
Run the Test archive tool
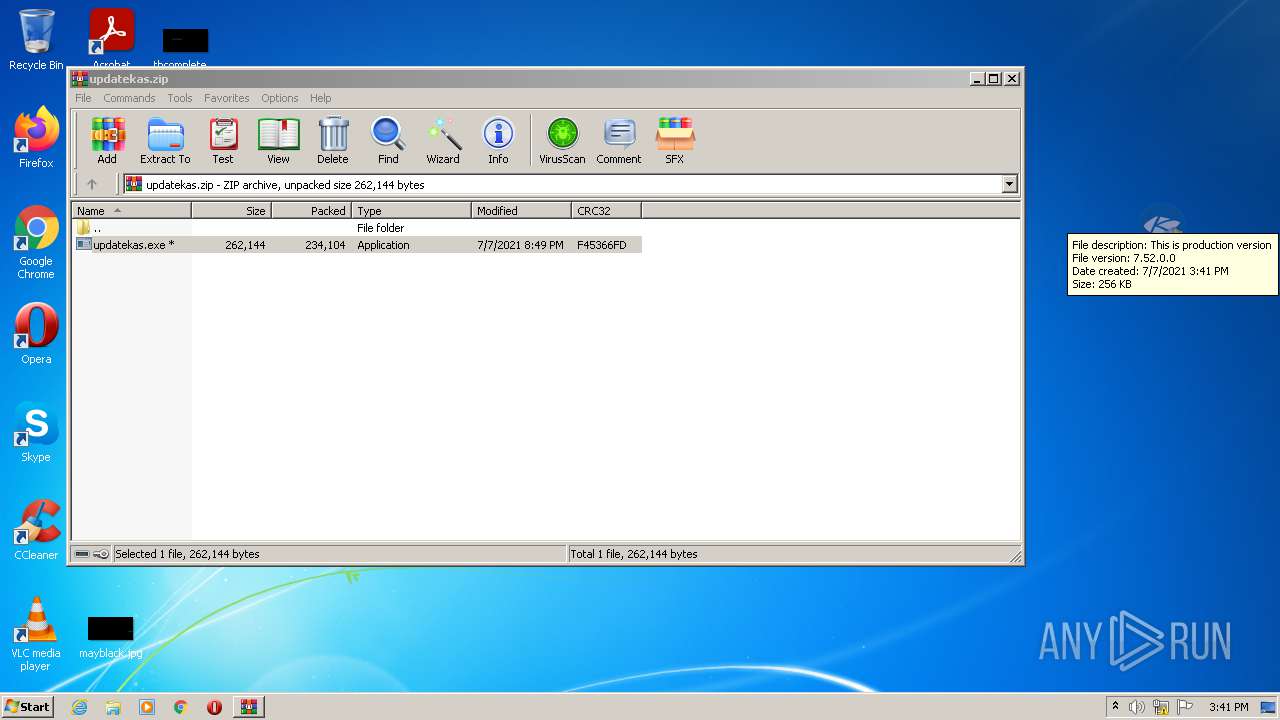(223, 140)
